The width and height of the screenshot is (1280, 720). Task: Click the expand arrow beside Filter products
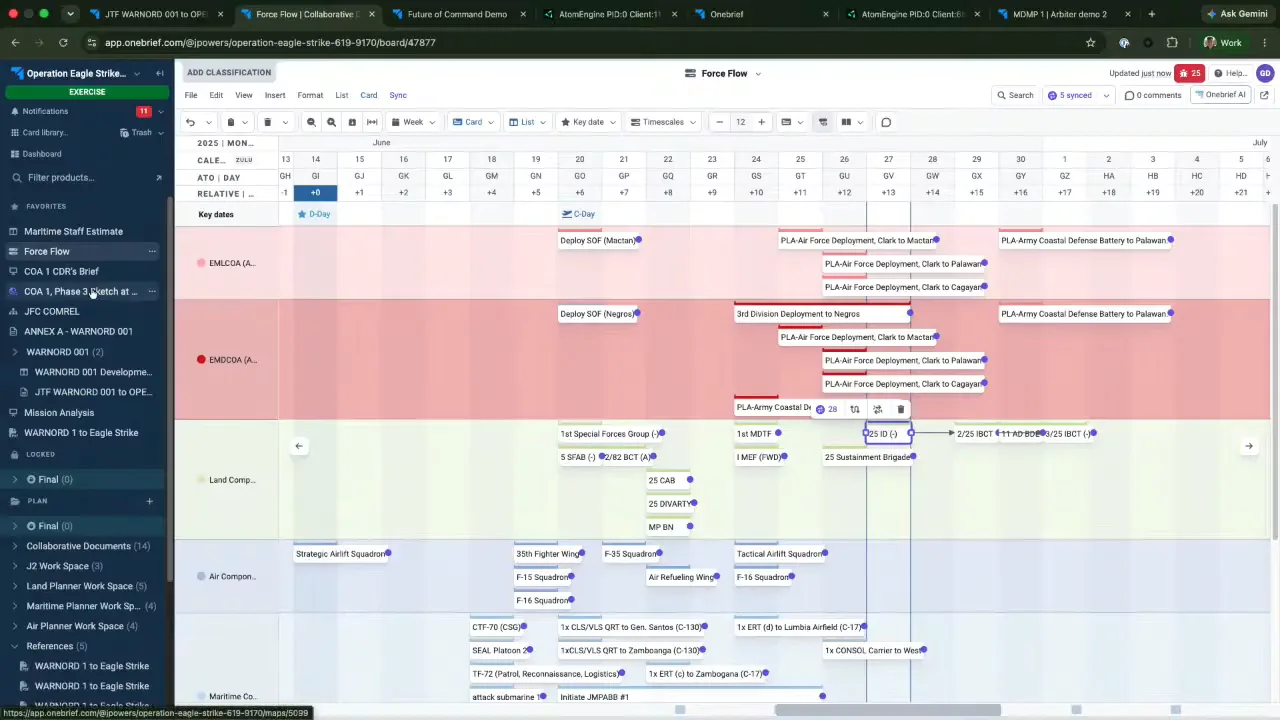click(x=158, y=177)
